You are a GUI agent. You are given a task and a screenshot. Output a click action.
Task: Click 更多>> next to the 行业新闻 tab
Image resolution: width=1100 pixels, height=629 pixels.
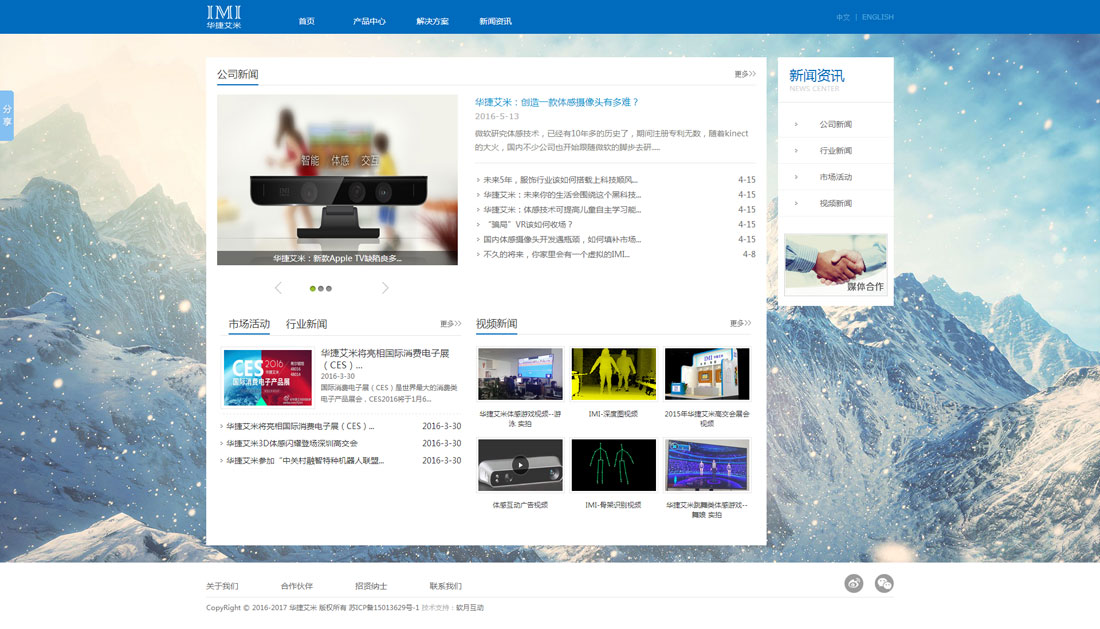[450, 323]
